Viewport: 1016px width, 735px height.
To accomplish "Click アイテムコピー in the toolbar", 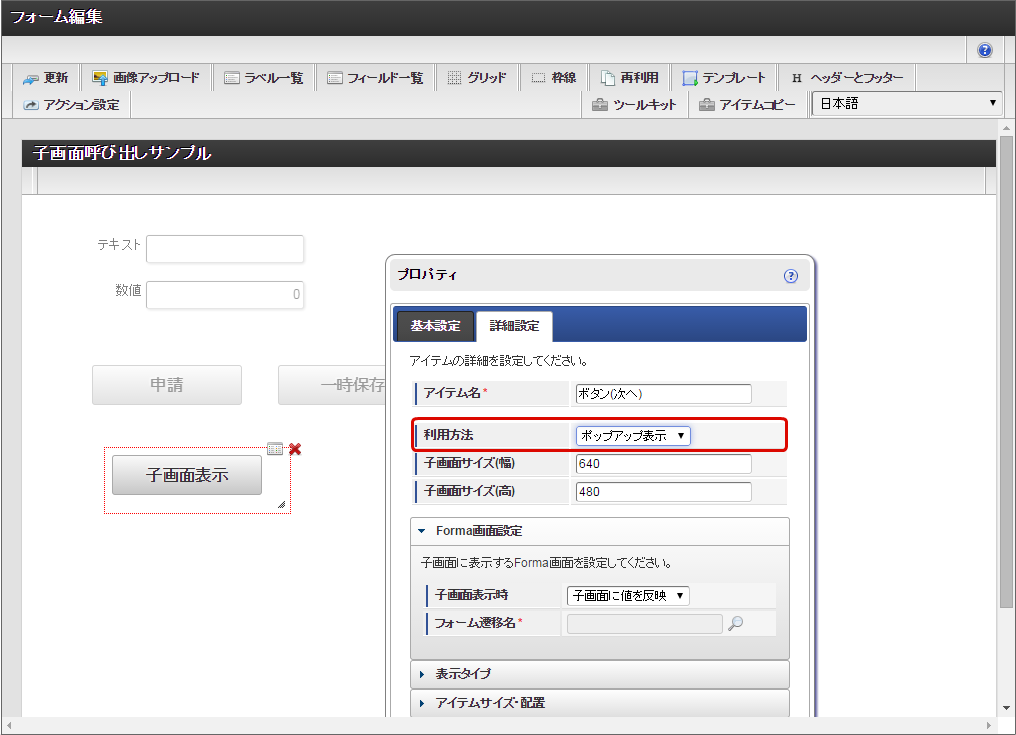I will (x=748, y=105).
